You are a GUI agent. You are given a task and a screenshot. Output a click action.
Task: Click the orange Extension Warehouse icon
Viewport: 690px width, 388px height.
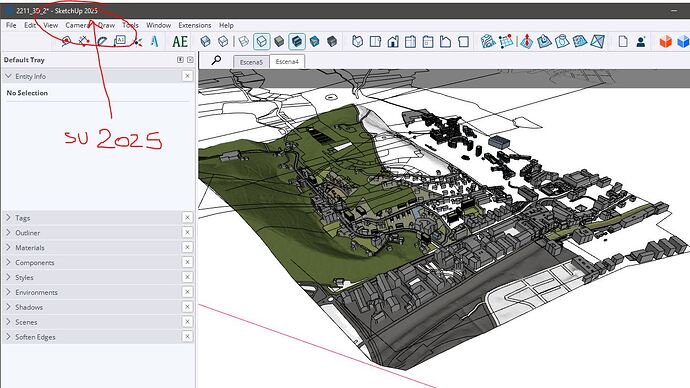(x=665, y=42)
